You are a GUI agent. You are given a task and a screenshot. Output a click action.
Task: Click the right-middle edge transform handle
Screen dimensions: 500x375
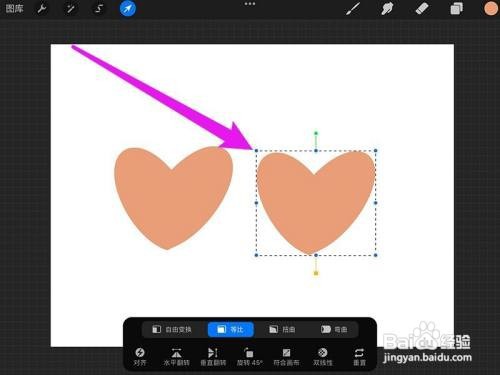376,203
